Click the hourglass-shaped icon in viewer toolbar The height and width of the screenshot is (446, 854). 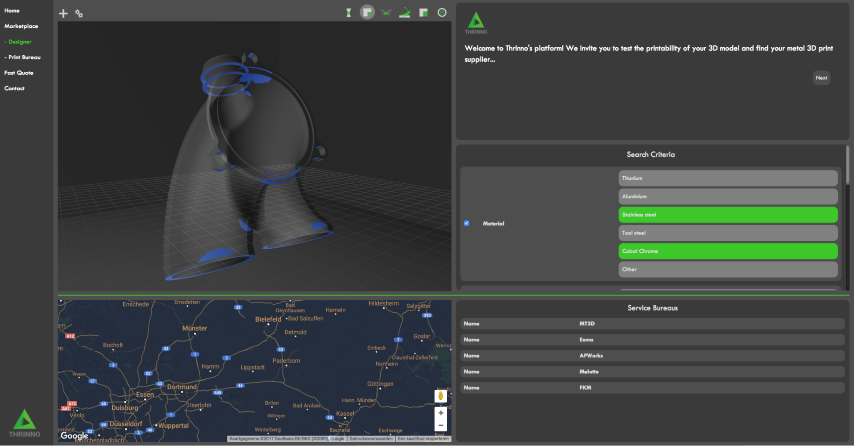pyautogui.click(x=349, y=13)
